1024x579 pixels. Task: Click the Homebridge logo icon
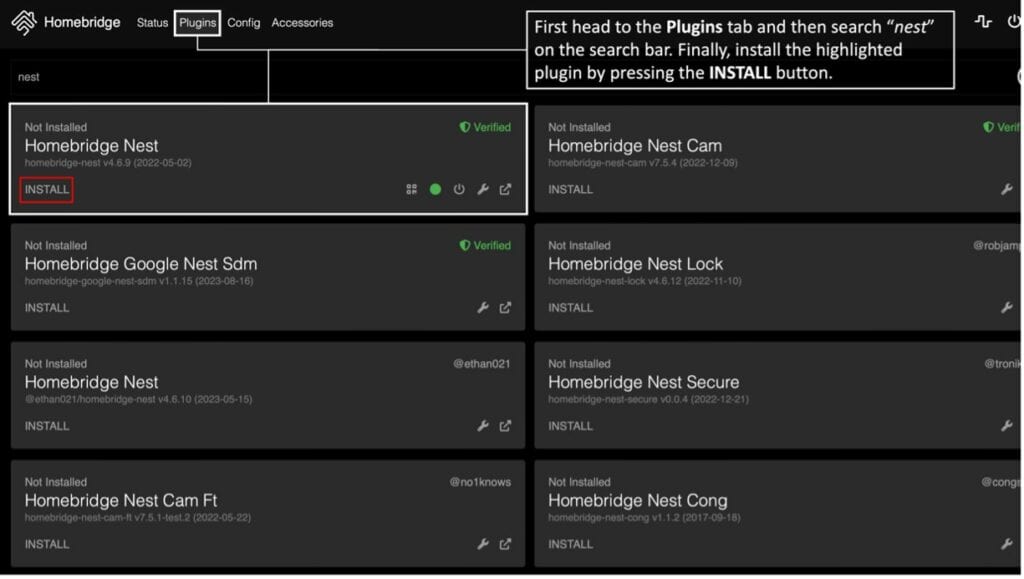coord(24,23)
